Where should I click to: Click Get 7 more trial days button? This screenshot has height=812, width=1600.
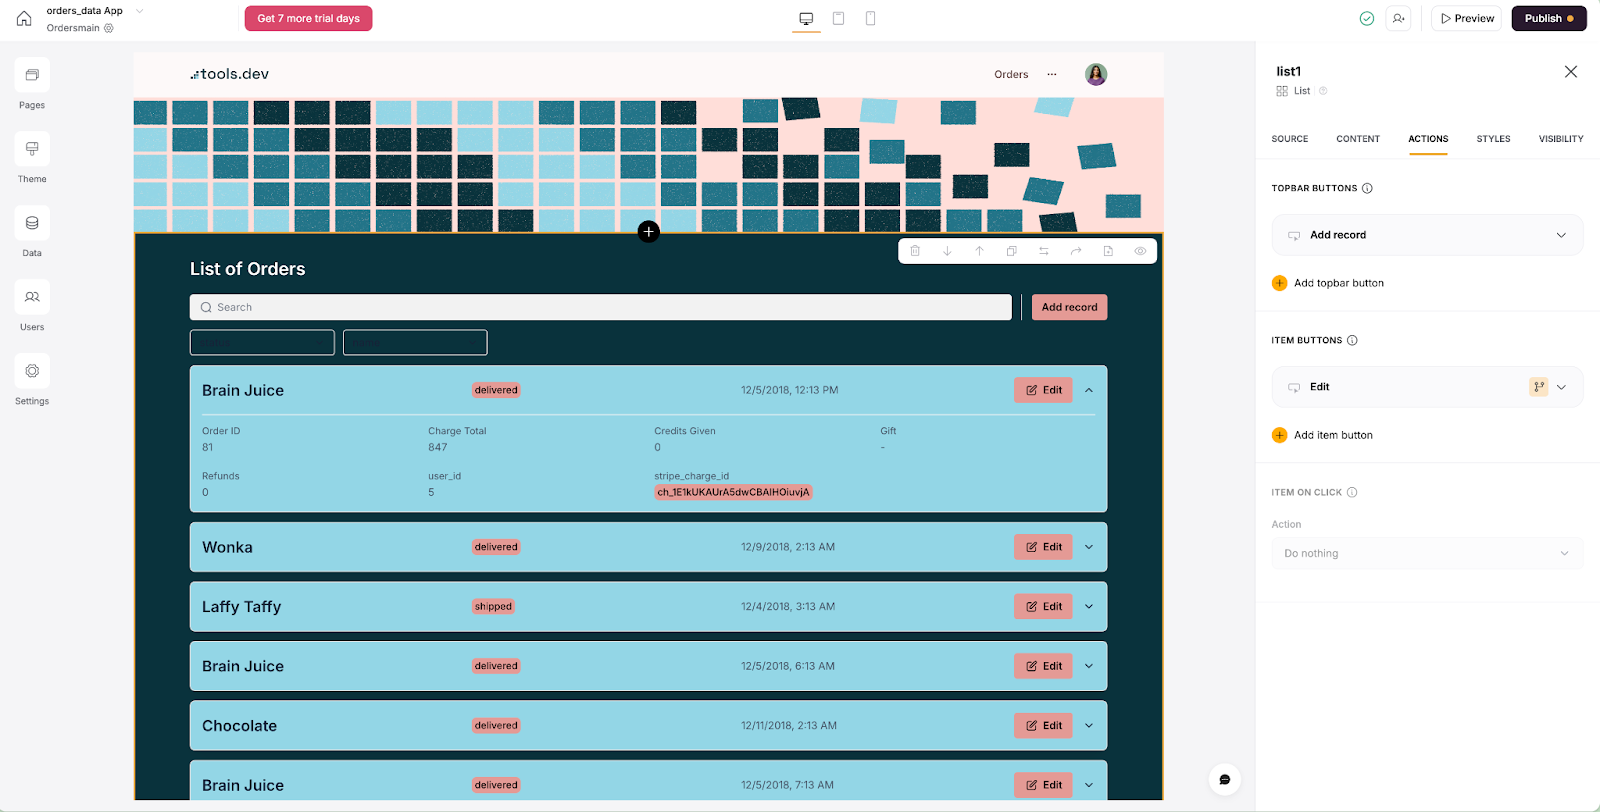308,18
